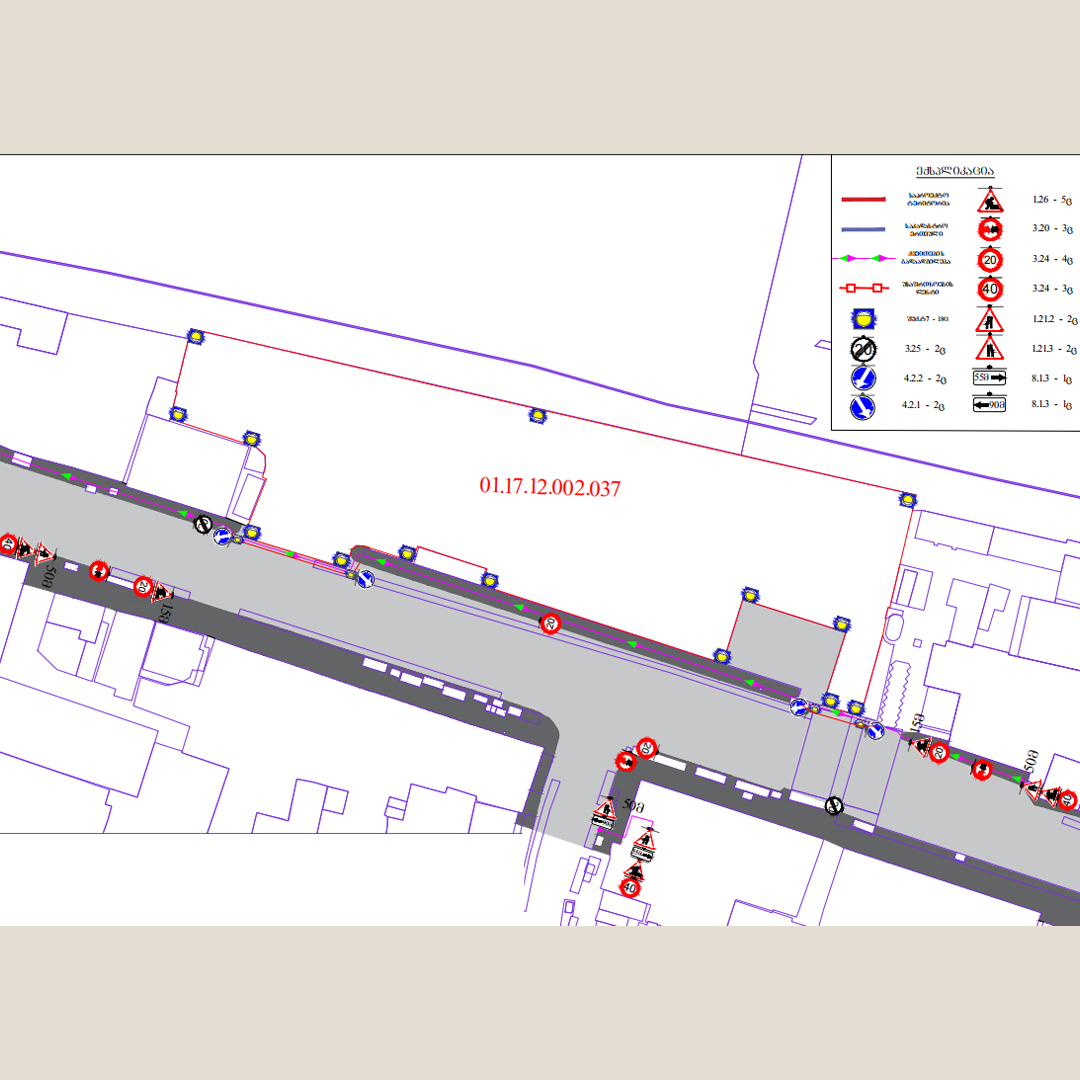Screen dimensions: 1080x1080
Task: Select the no-overtaking sign in the legend
Action: click(x=990, y=229)
